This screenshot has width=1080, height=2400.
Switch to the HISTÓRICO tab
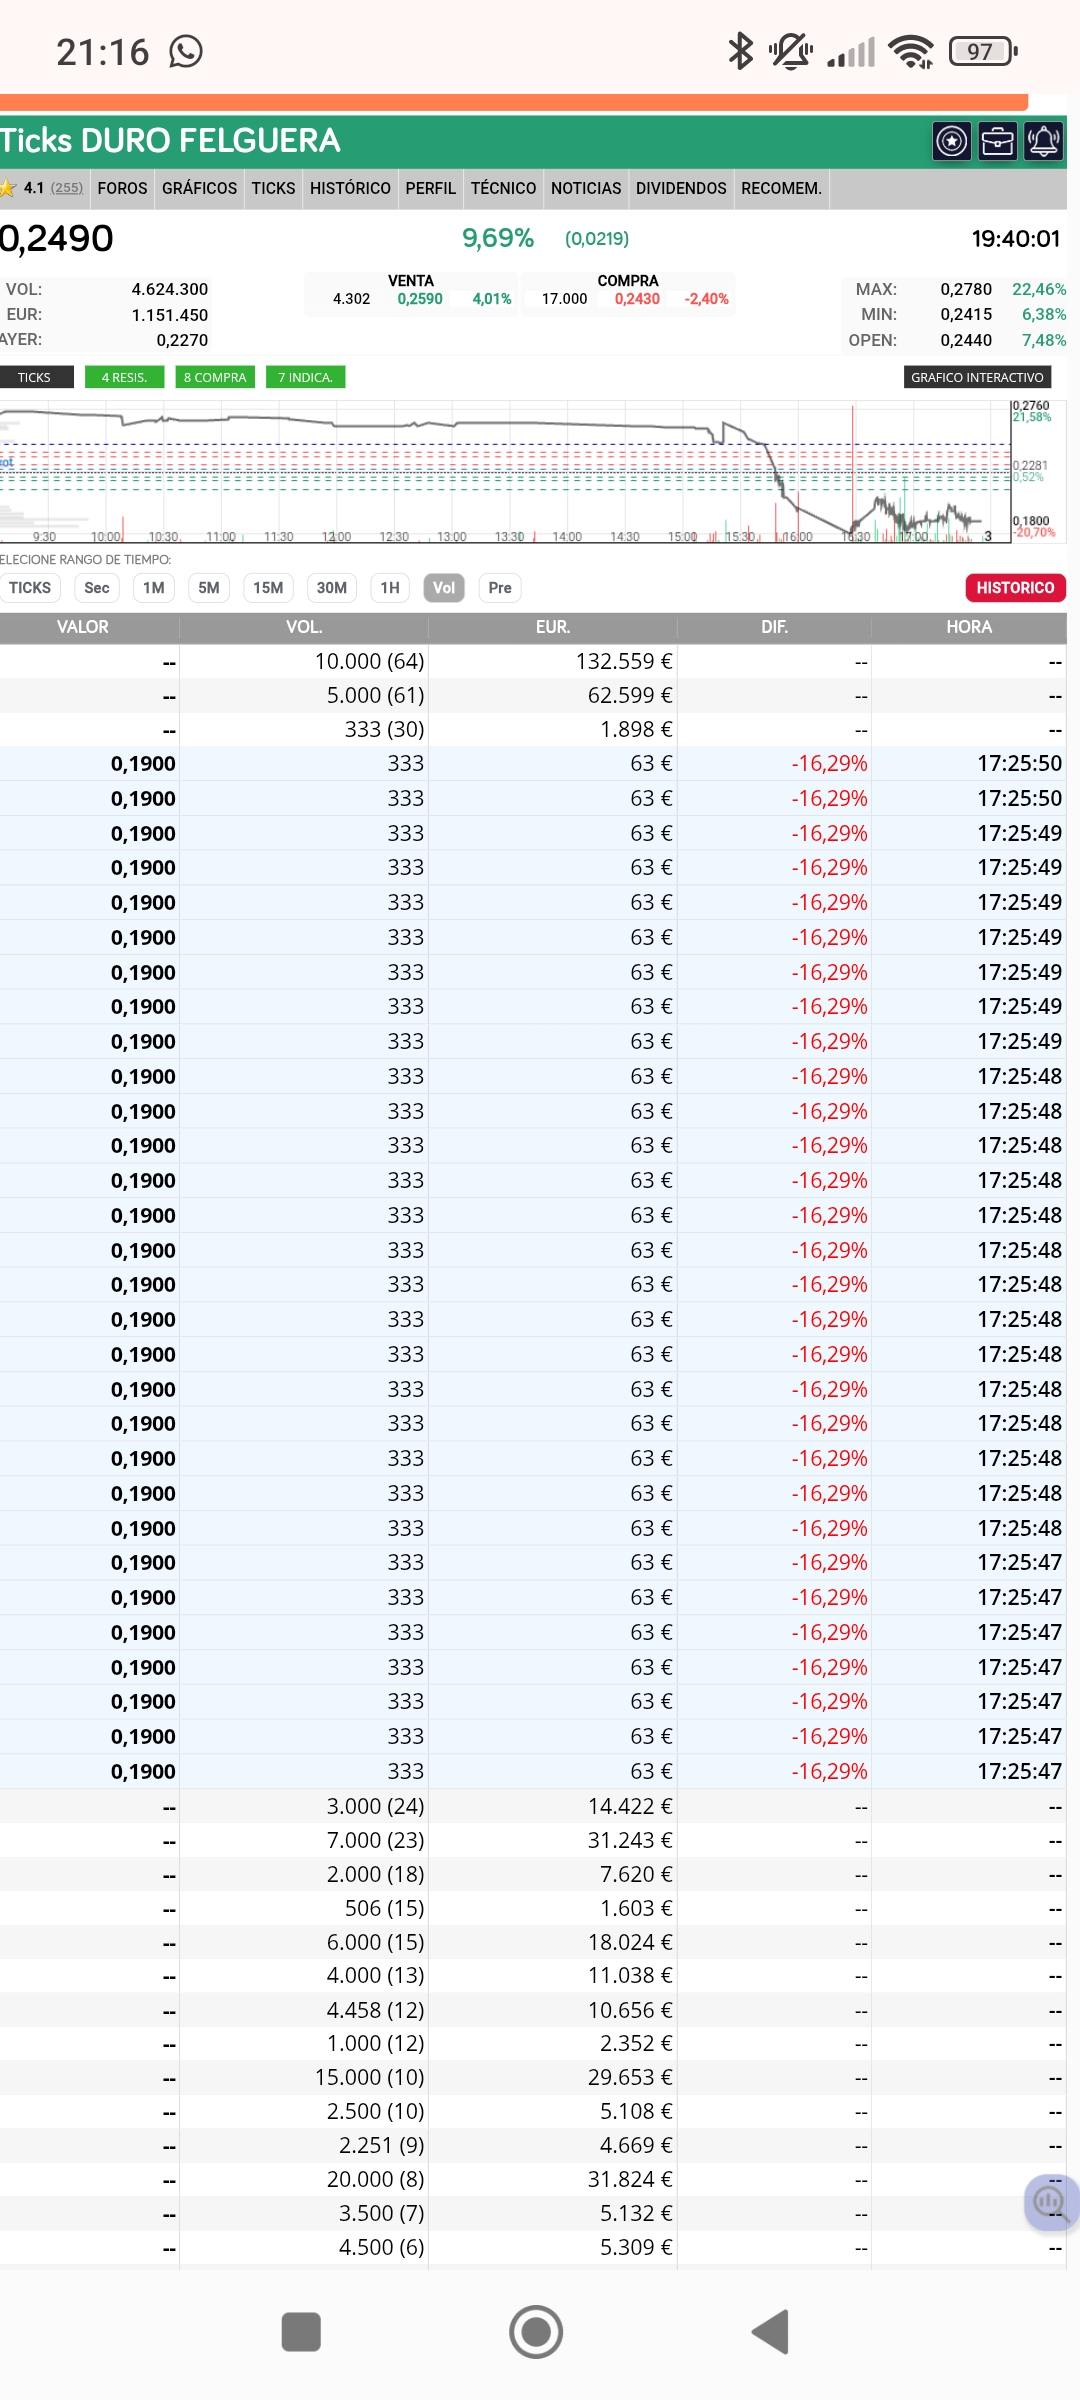point(350,188)
